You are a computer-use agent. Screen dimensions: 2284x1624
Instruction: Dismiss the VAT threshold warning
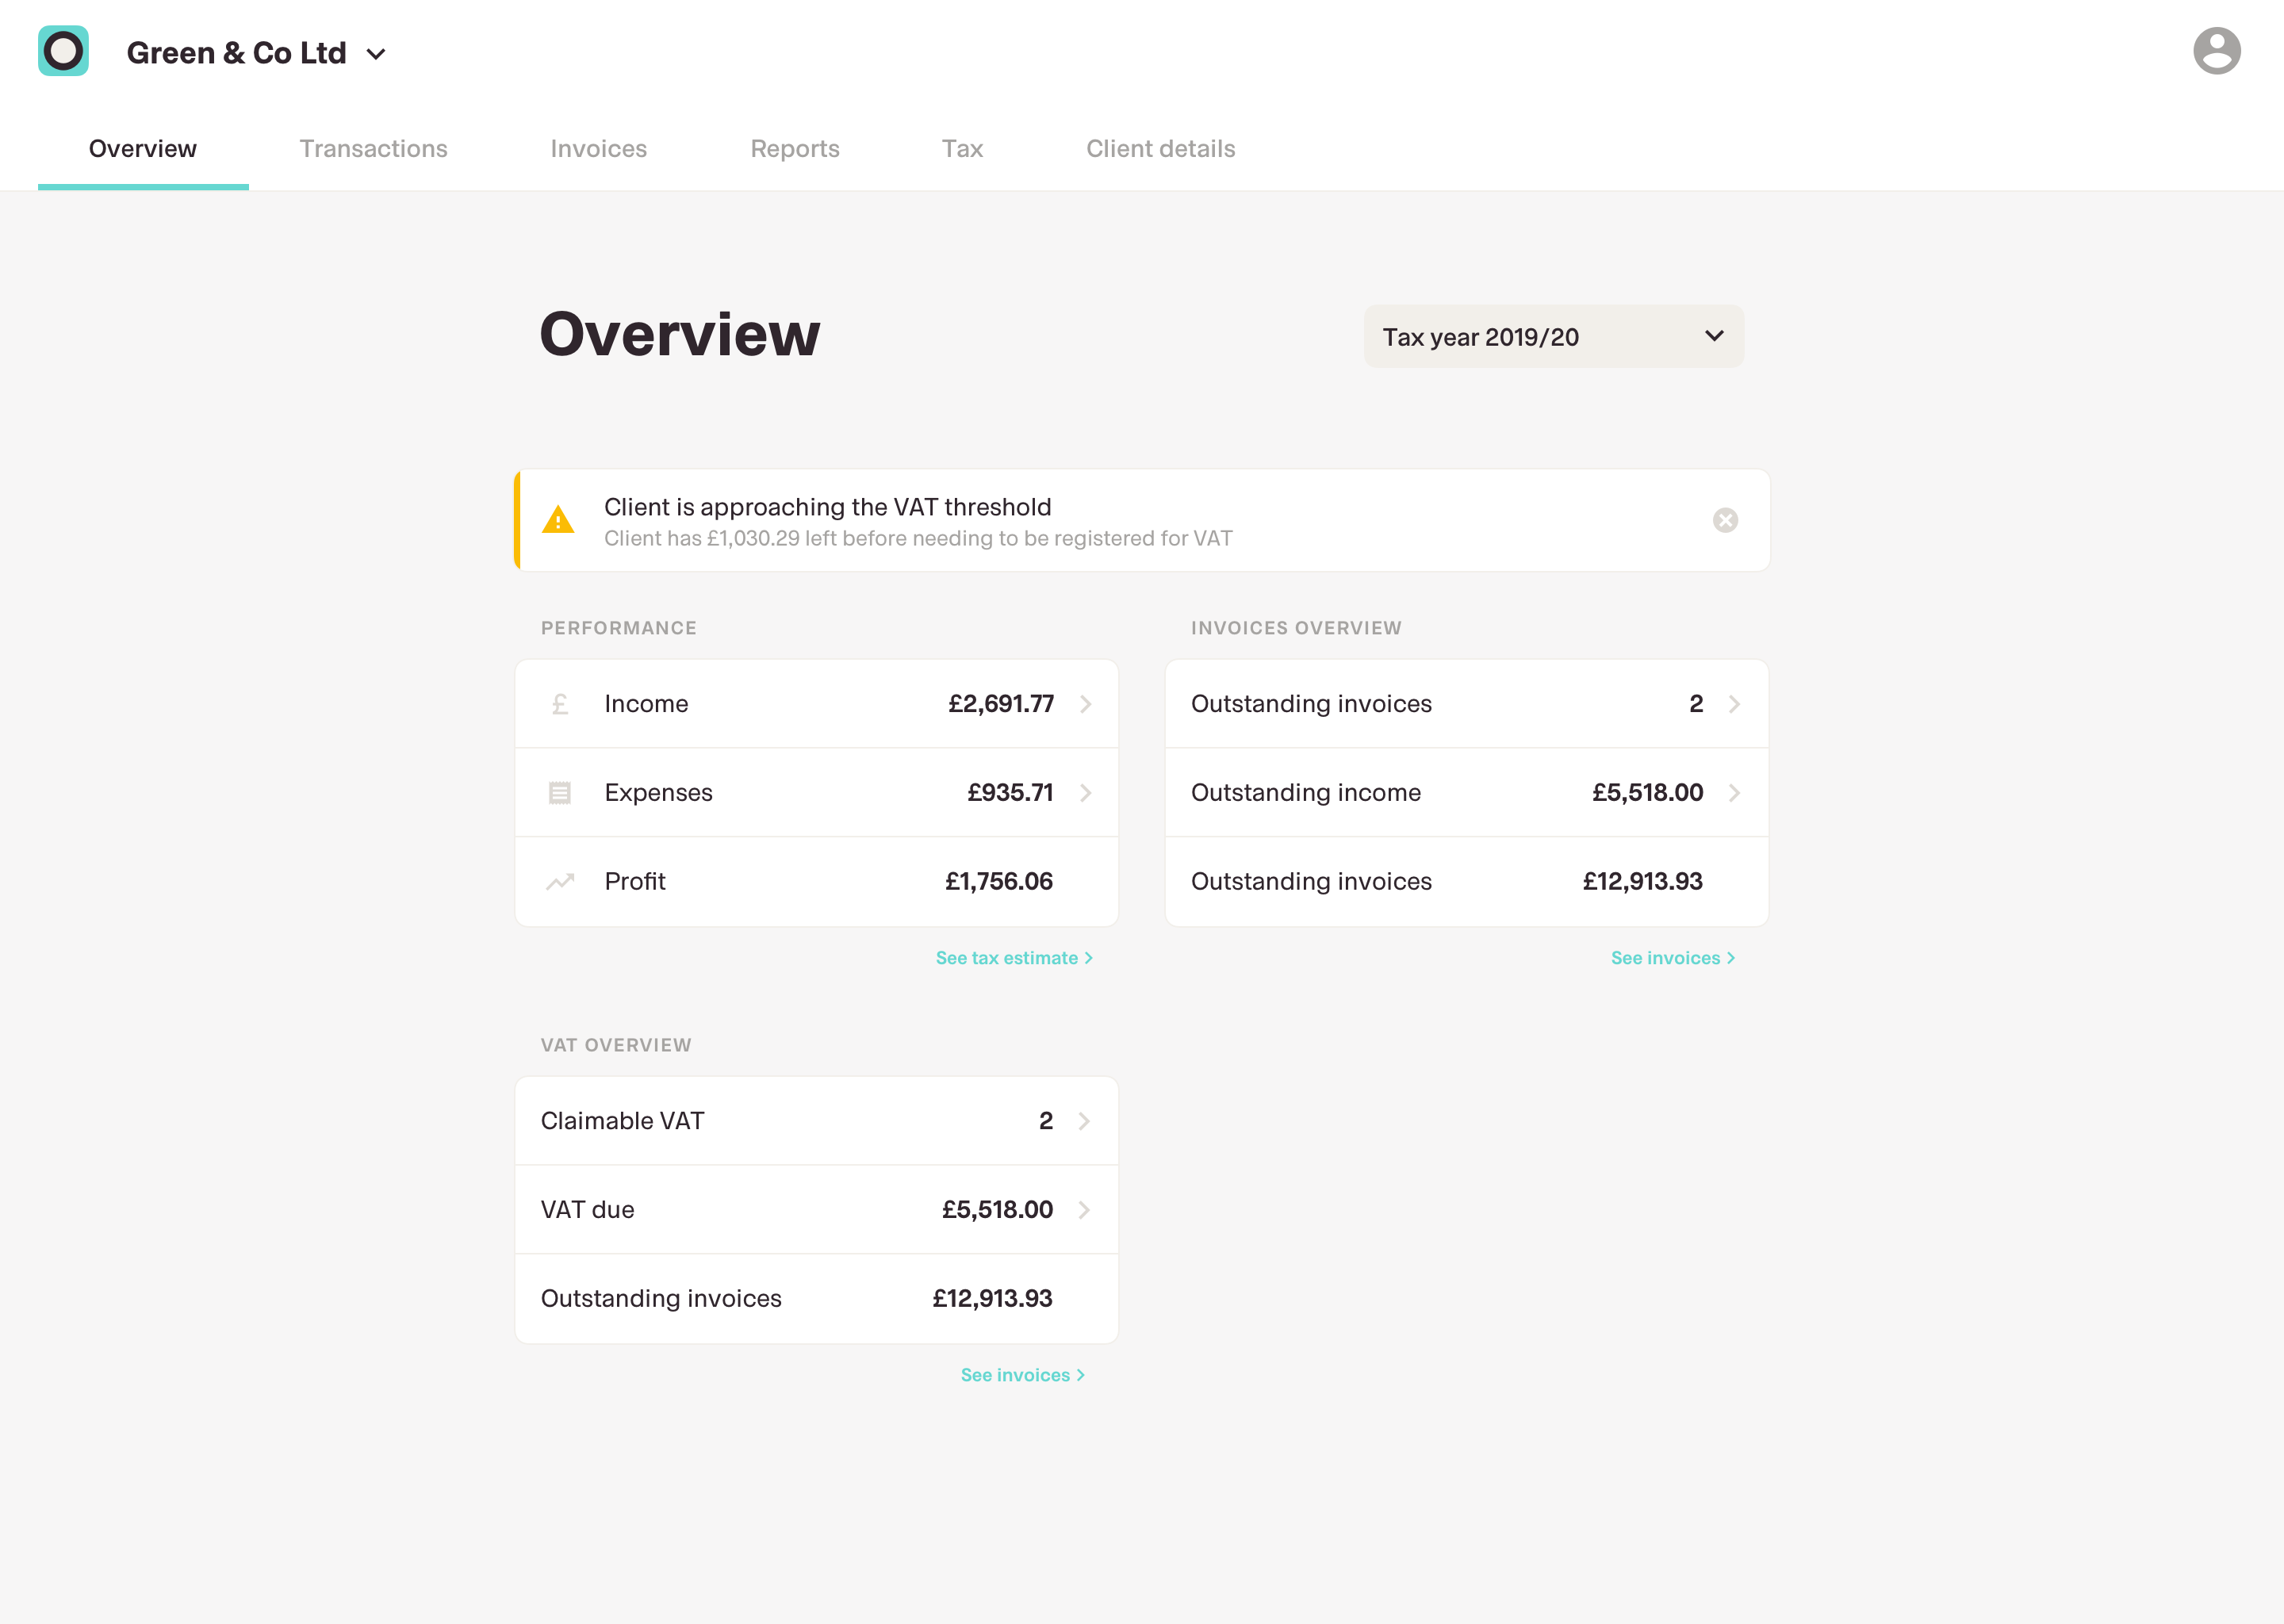[x=1725, y=520]
